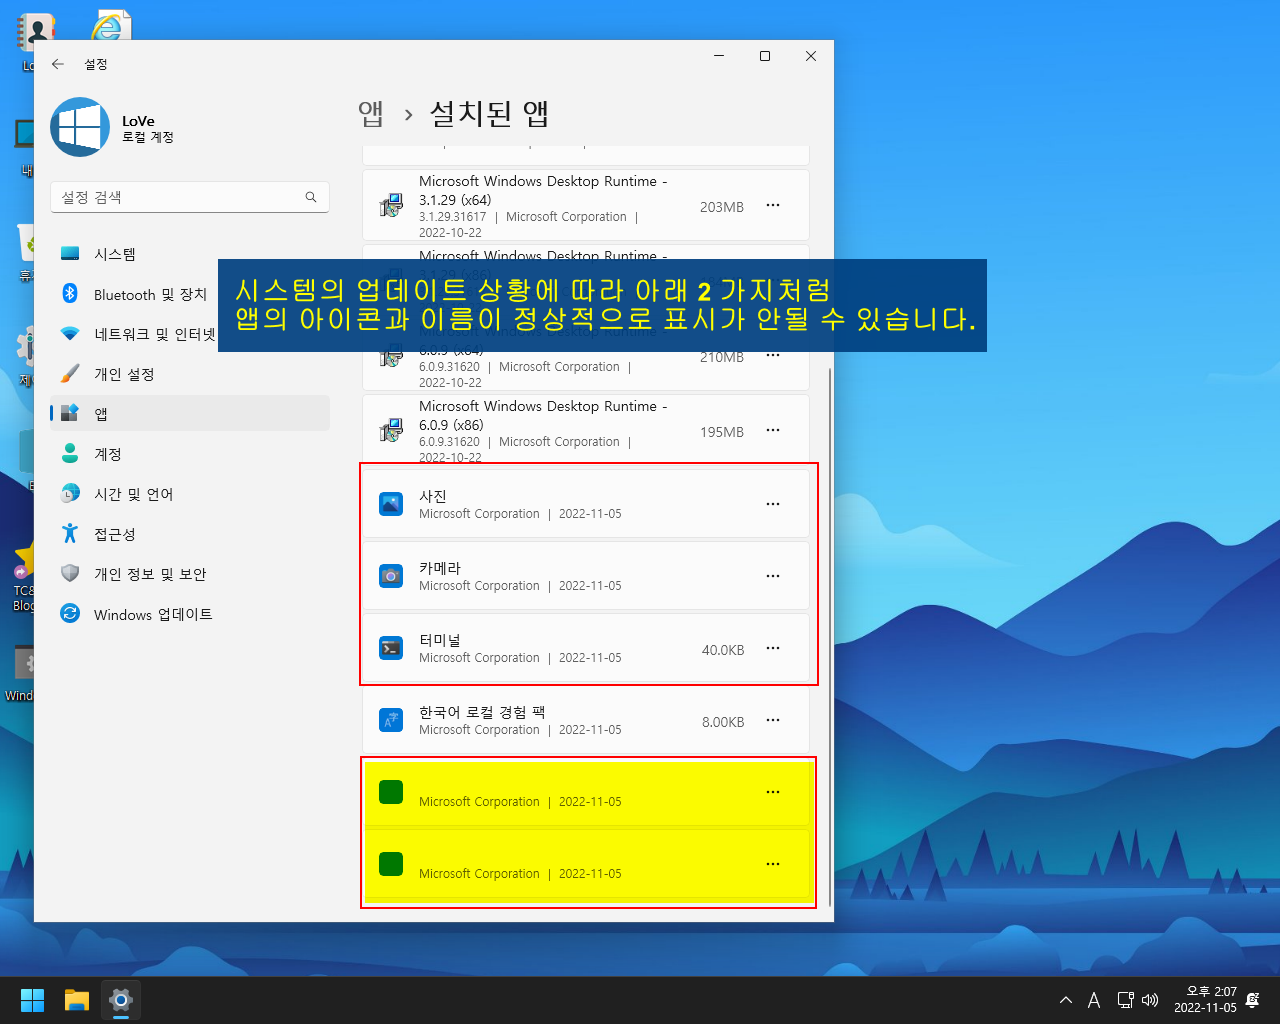1280x1024 pixels.
Task: Go back with the Settings back arrow
Action: pyautogui.click(x=58, y=64)
